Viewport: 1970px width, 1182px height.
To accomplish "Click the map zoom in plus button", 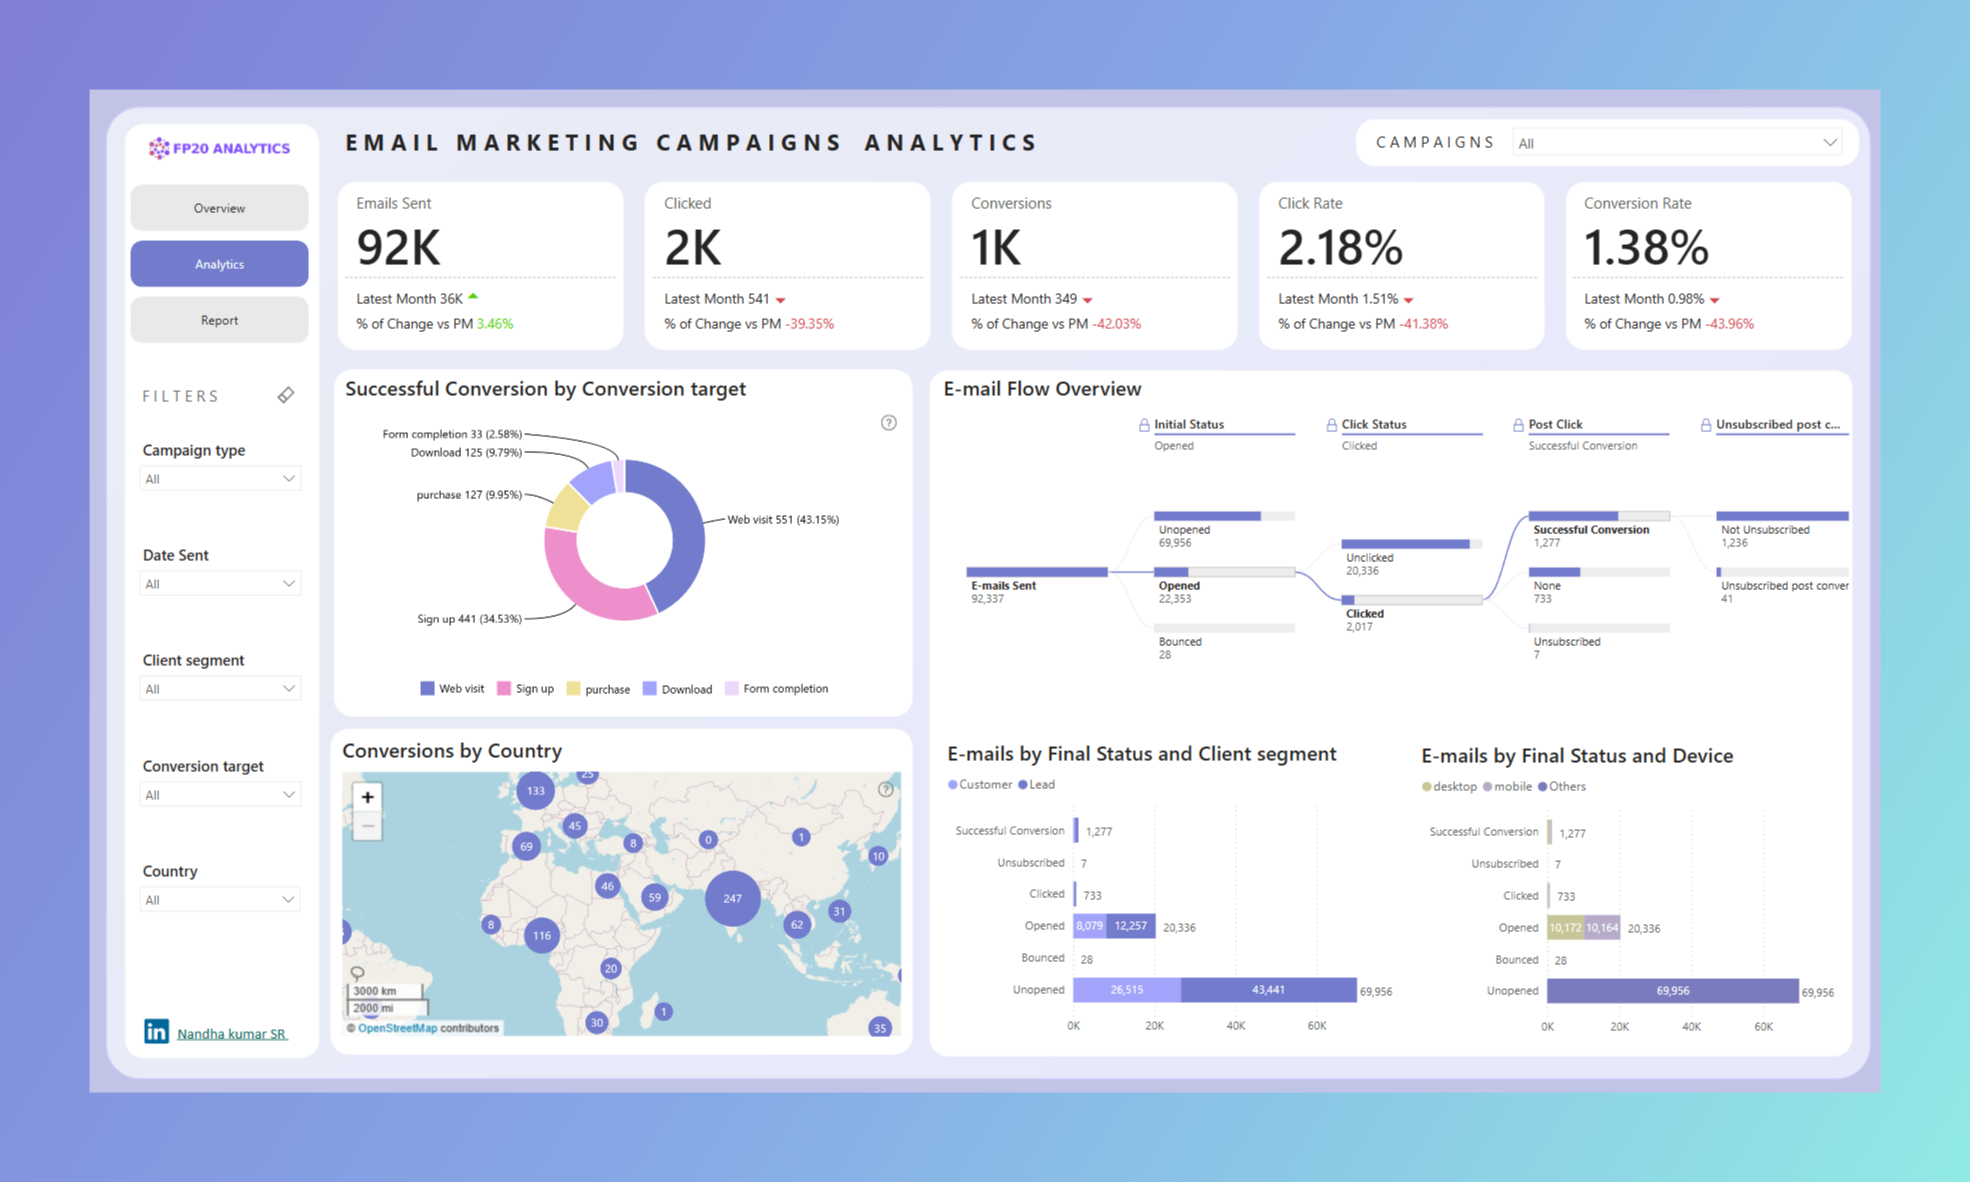I will point(367,797).
